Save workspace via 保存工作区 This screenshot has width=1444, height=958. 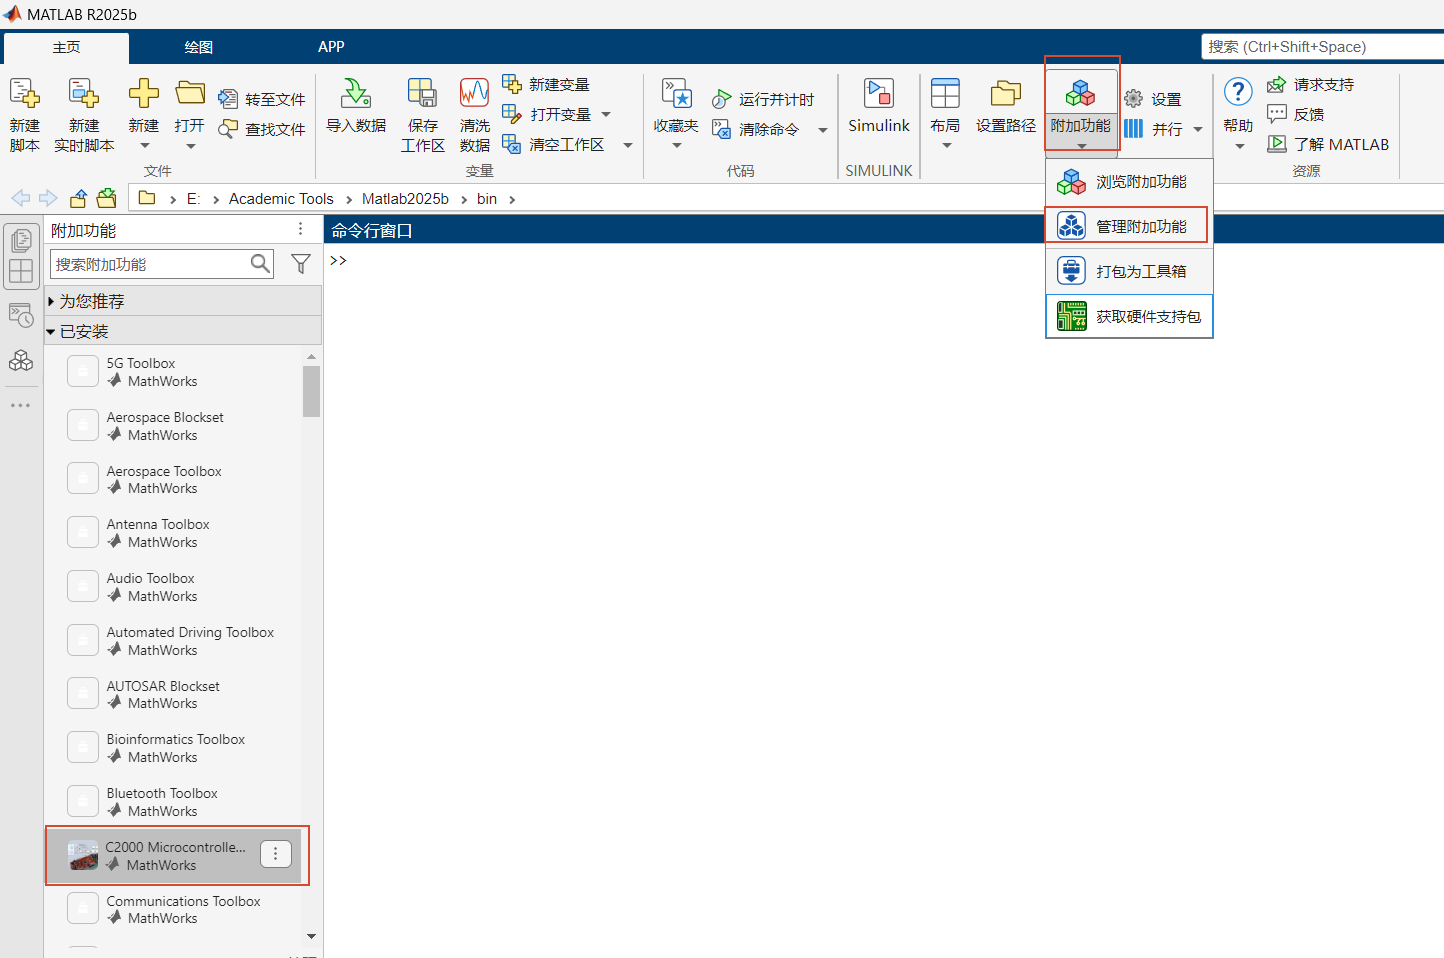click(x=423, y=114)
